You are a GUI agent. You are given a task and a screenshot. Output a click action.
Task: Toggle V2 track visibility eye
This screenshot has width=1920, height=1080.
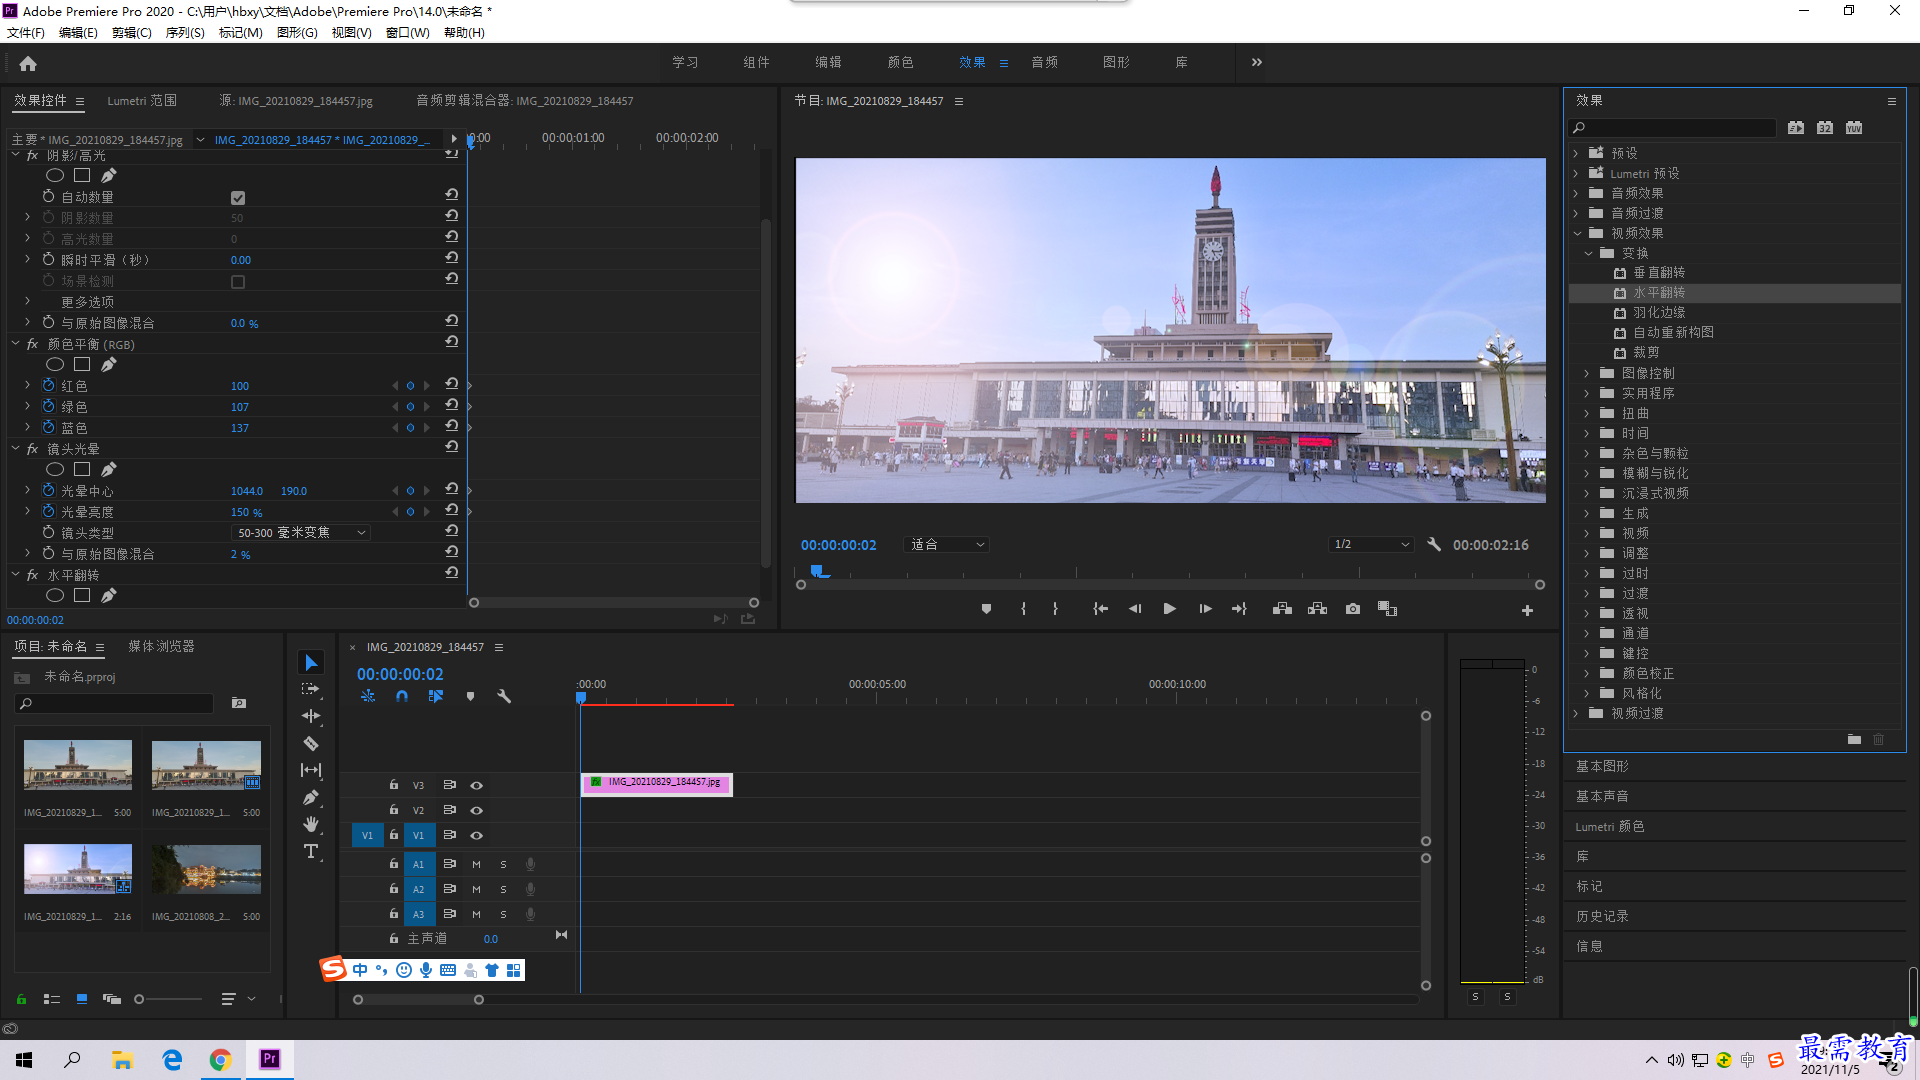pos(477,811)
